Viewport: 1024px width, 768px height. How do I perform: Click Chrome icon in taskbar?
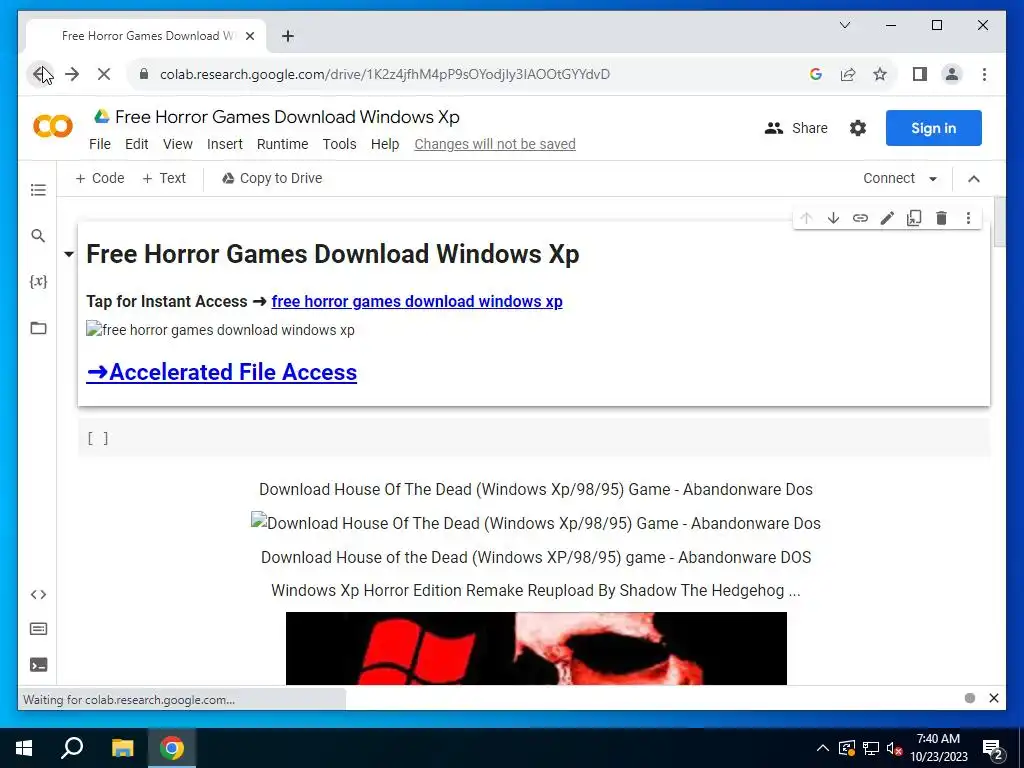click(x=172, y=748)
